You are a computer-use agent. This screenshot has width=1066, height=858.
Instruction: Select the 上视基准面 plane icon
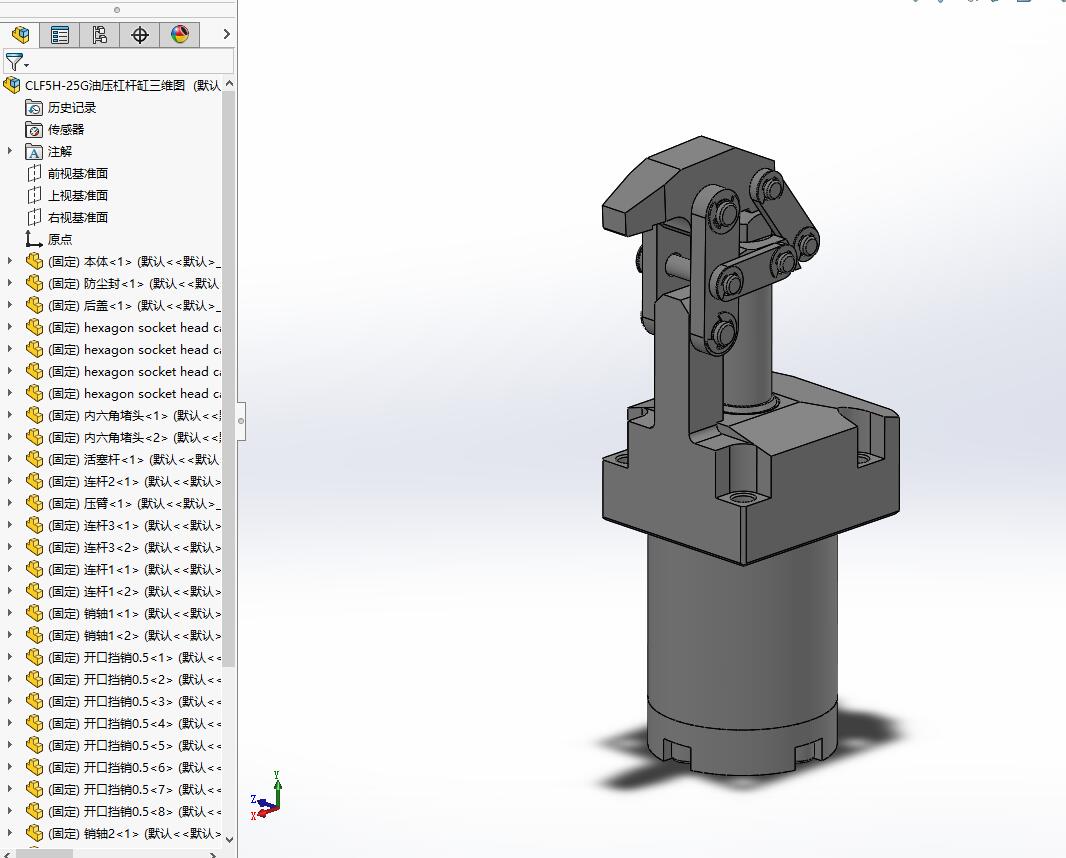pyautogui.click(x=33, y=195)
